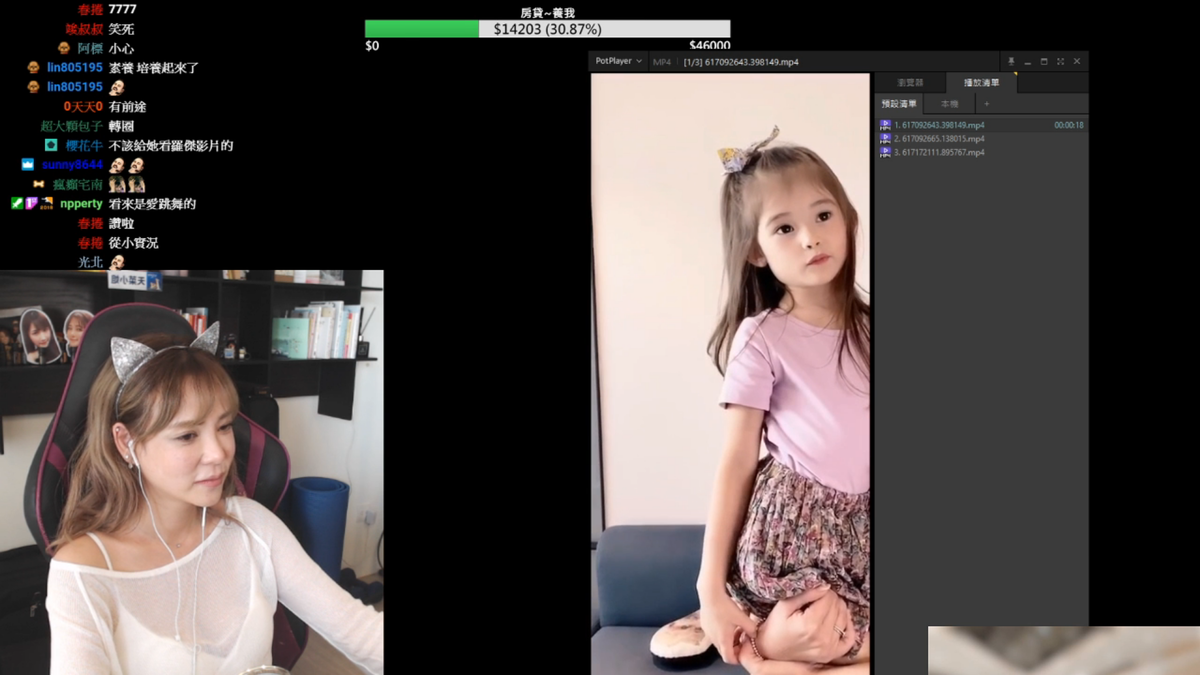Click file icon of third playlist entry

(x=885, y=152)
